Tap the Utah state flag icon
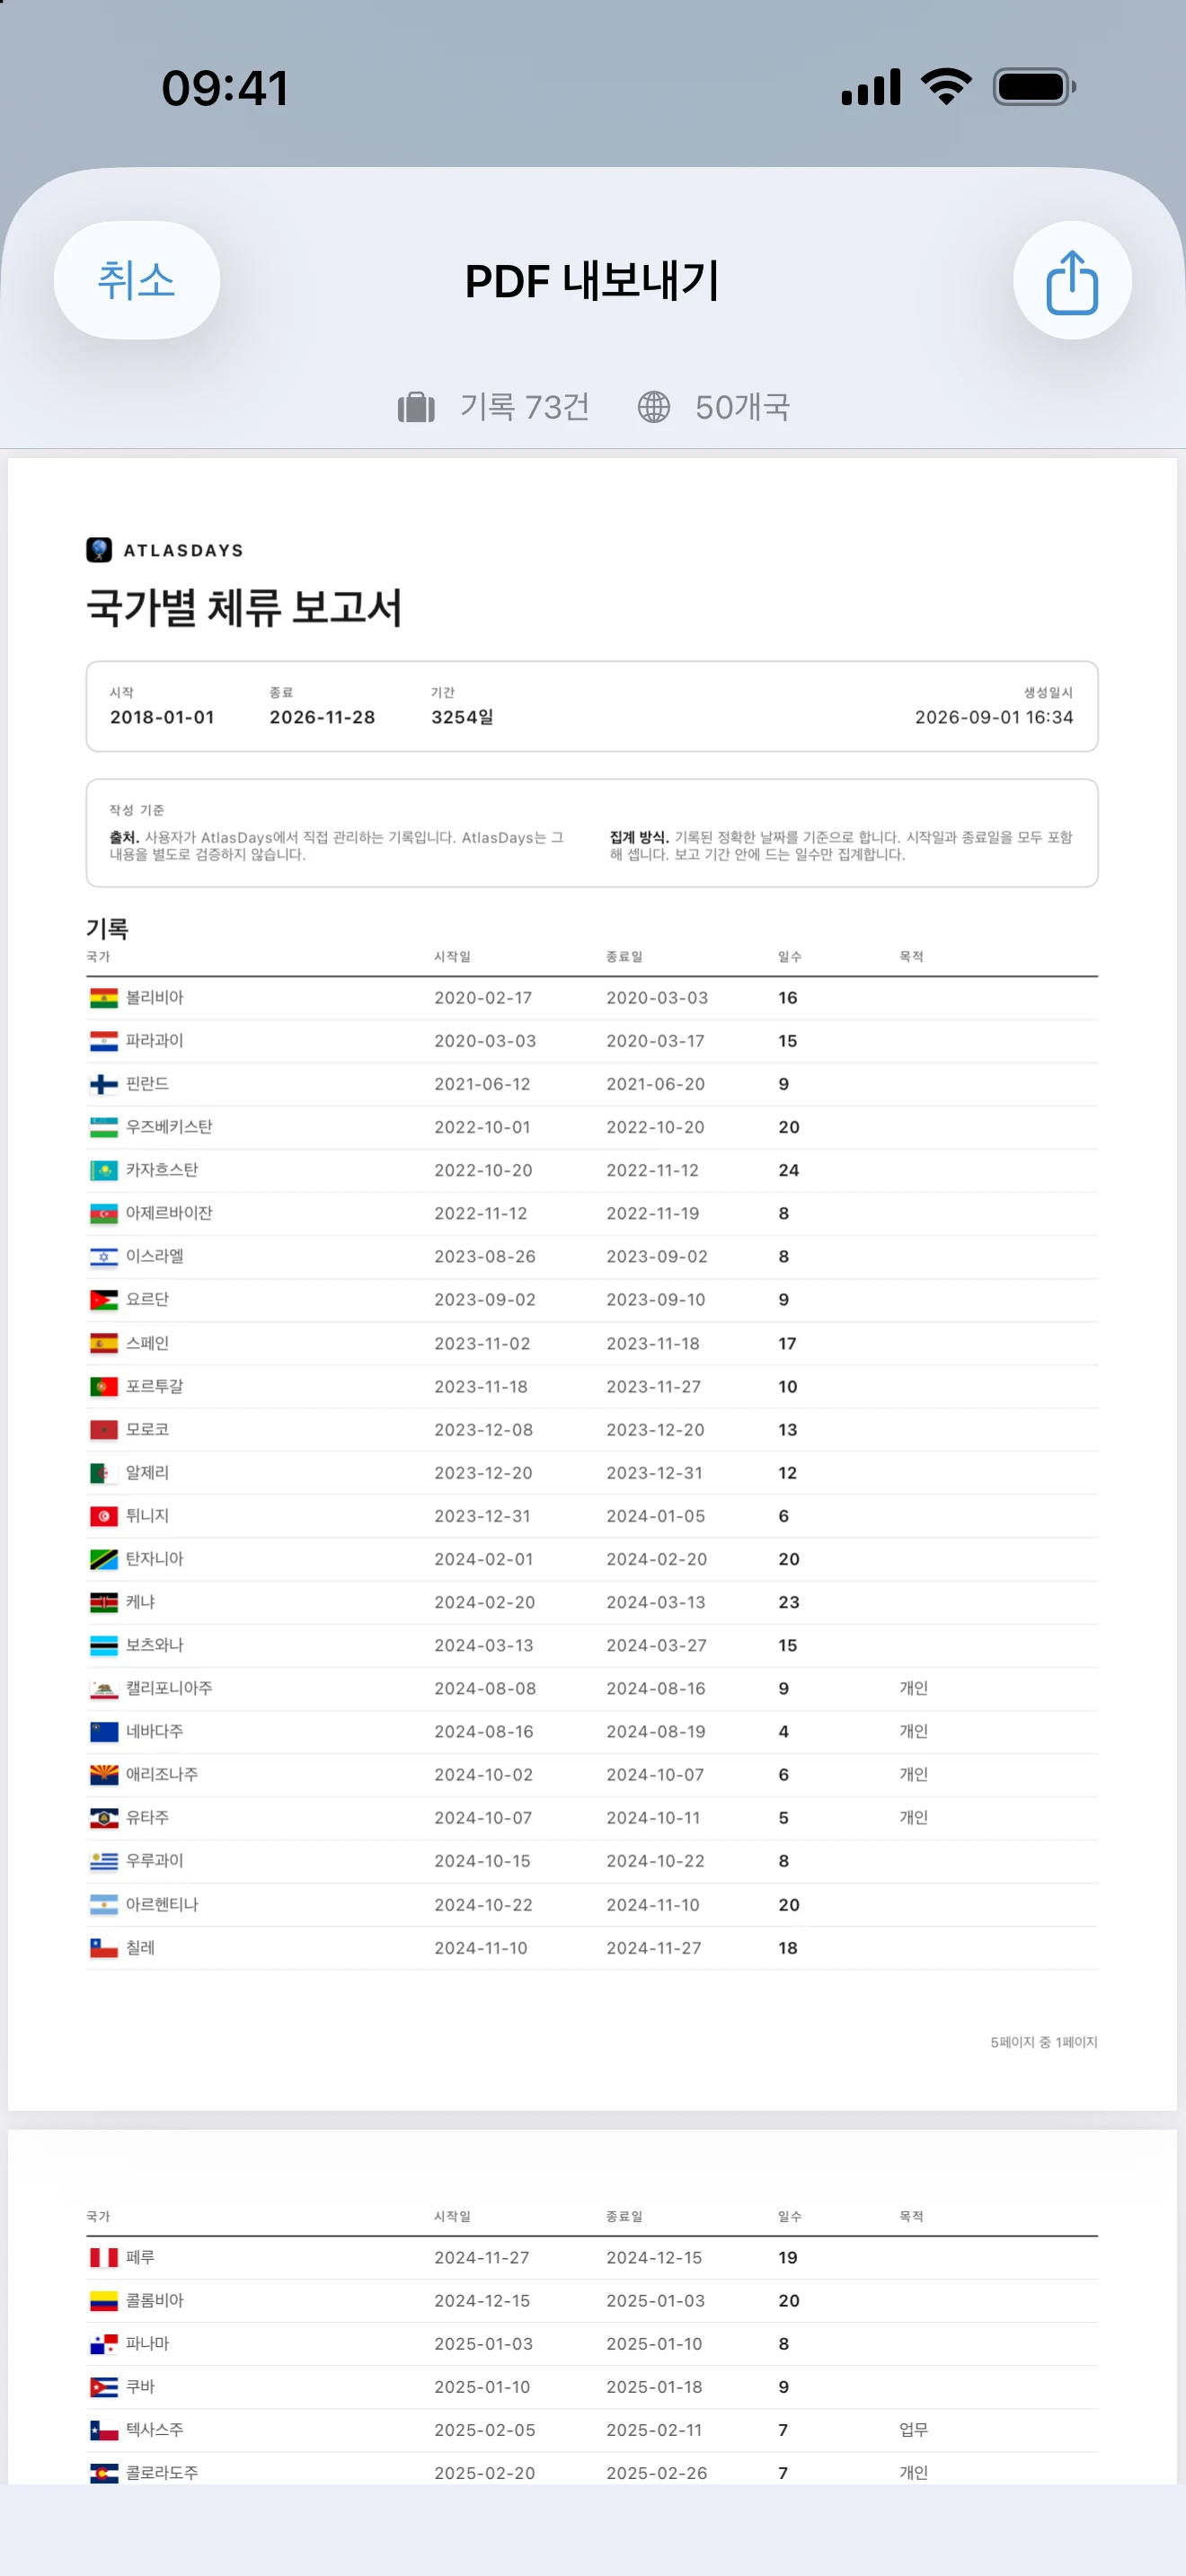 point(104,1818)
